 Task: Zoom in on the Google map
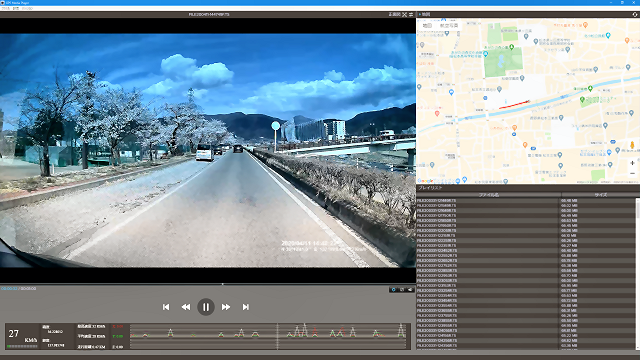click(632, 163)
